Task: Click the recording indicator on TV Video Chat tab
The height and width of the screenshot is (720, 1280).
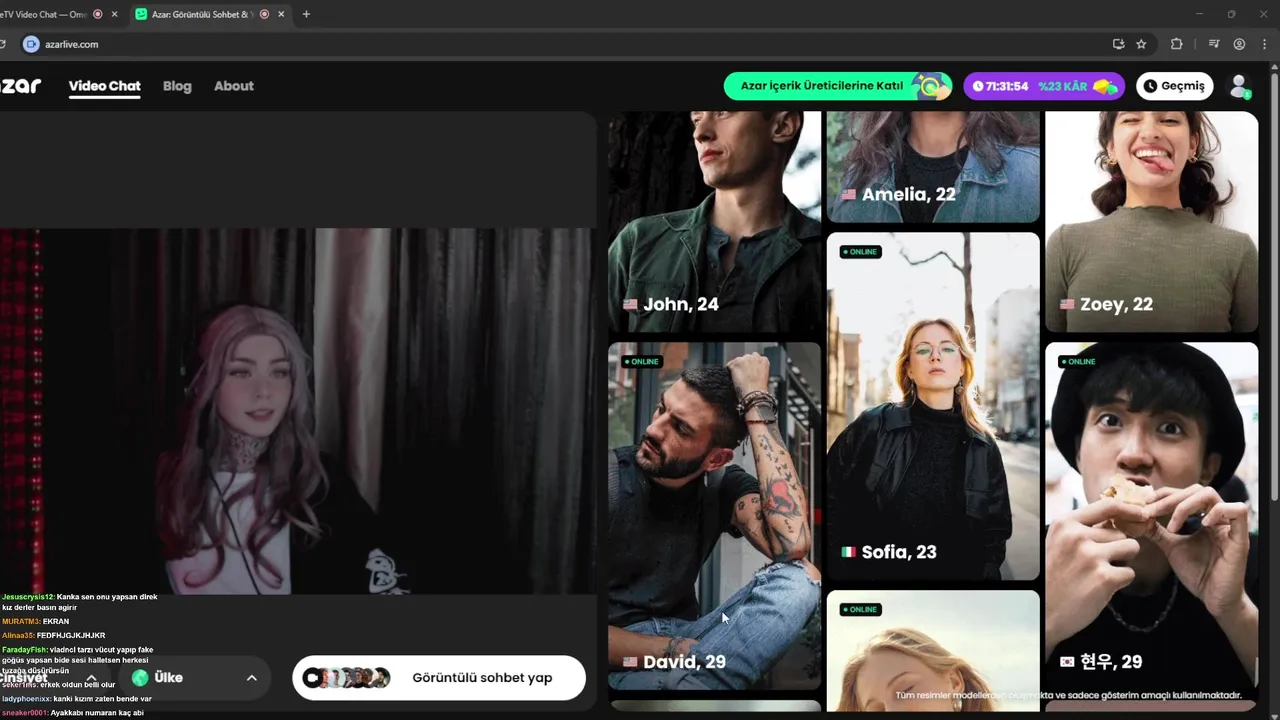Action: (98, 14)
